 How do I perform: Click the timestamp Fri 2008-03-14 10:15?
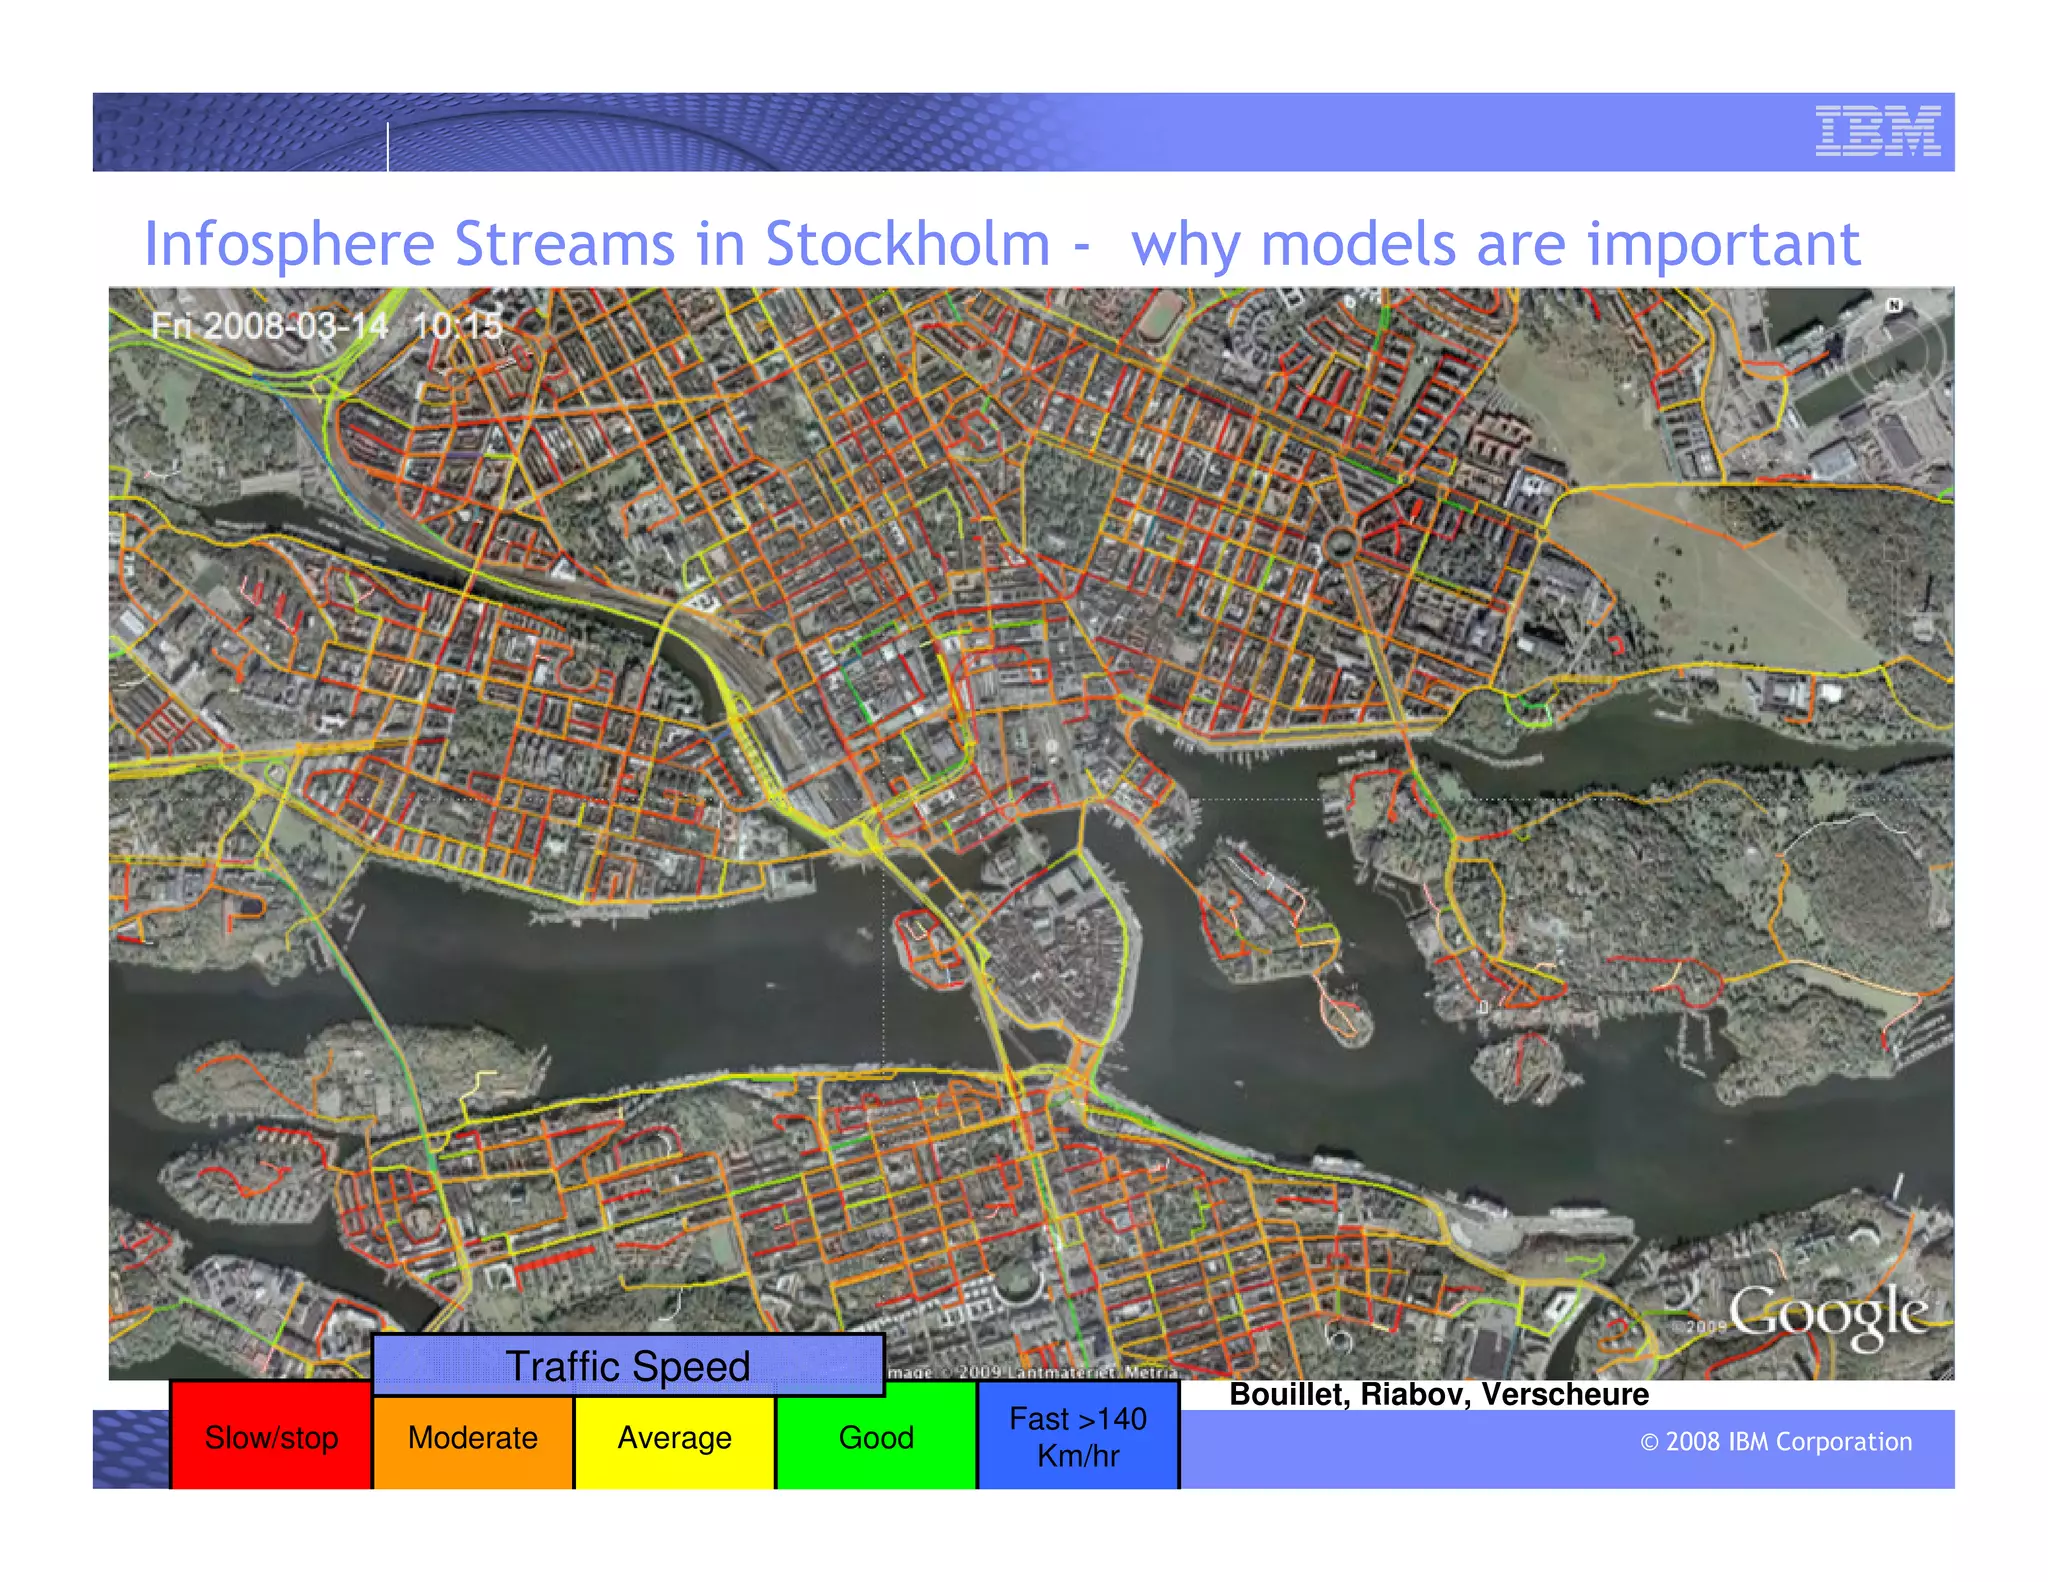pos(326,326)
